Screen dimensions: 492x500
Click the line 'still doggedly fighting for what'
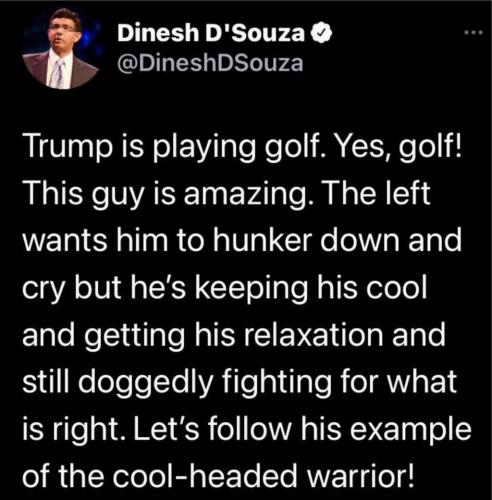coord(239,381)
